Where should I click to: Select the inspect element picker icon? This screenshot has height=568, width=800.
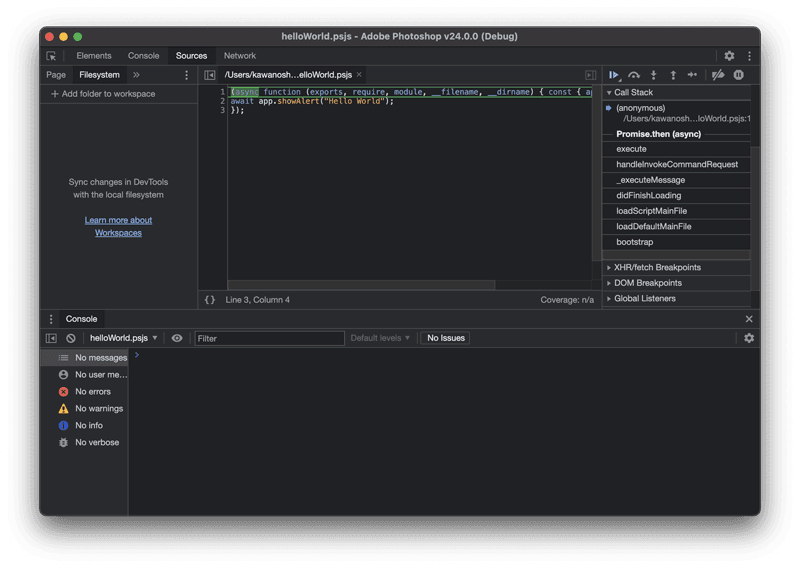(52, 56)
